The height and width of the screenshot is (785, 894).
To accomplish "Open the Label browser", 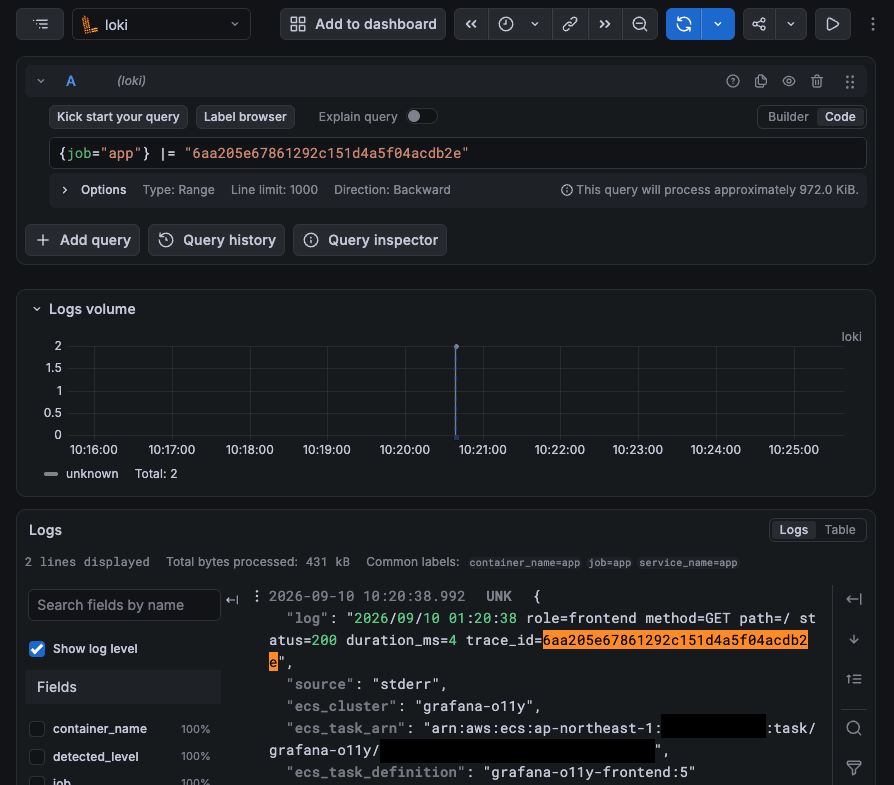I will (245, 117).
